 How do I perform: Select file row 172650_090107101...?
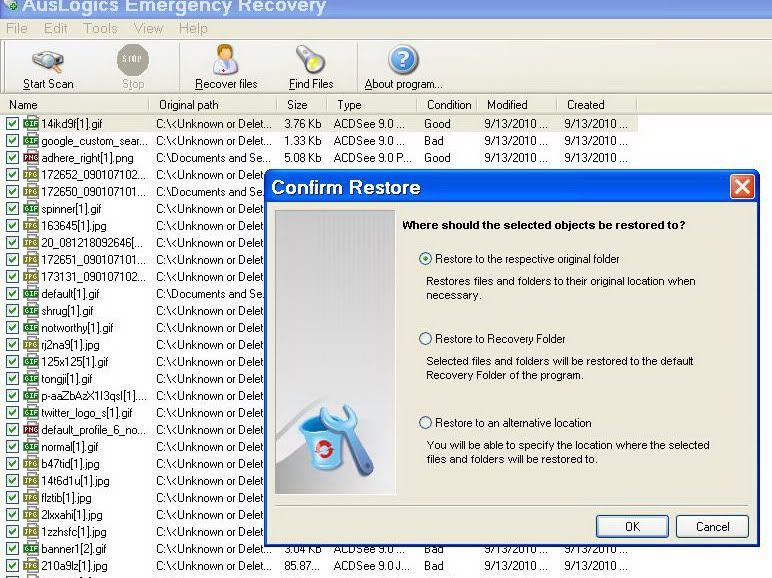[x=94, y=192]
